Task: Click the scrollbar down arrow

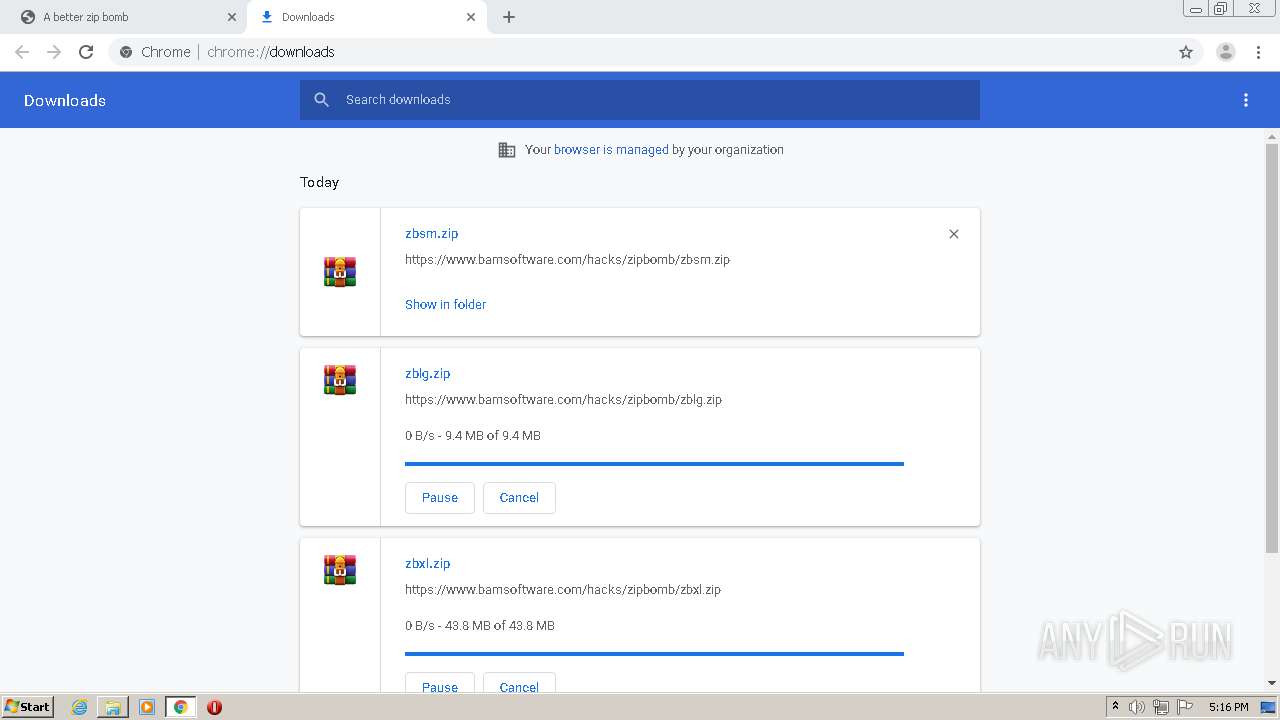Action: click(1272, 683)
